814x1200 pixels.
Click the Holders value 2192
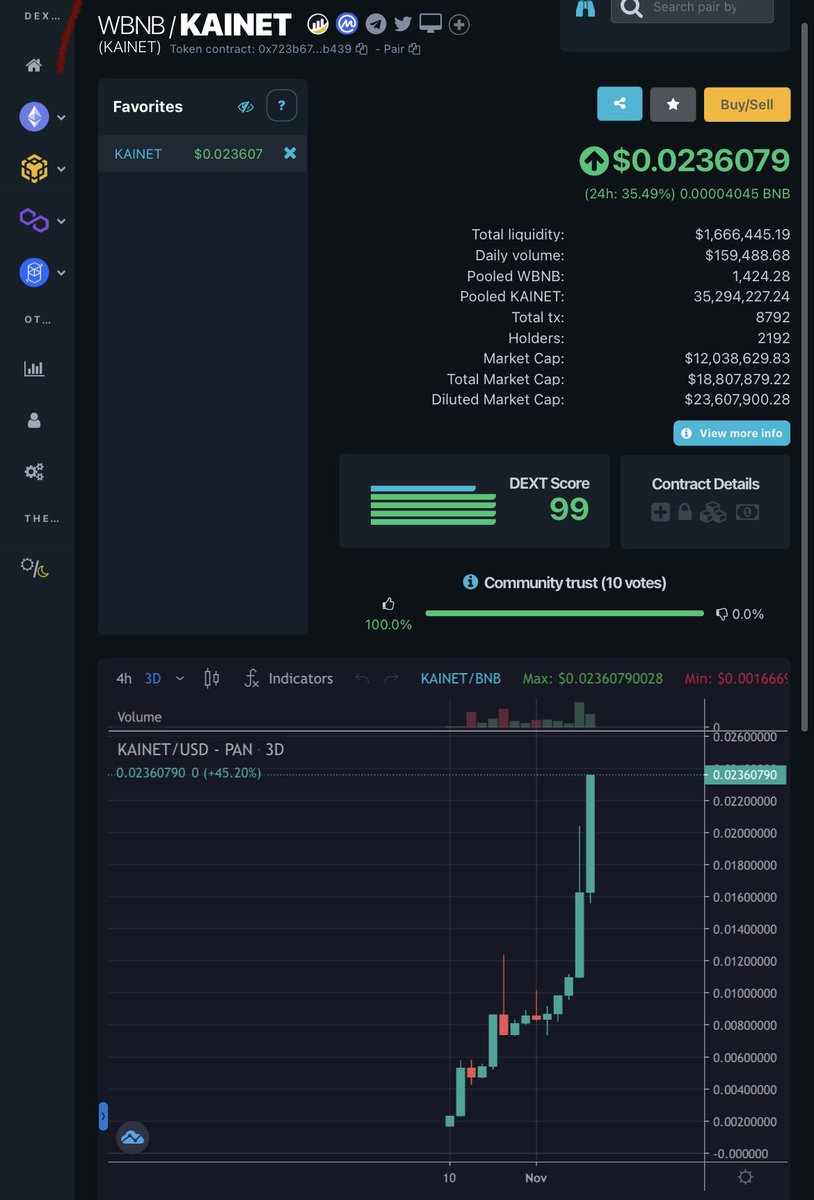pos(773,338)
